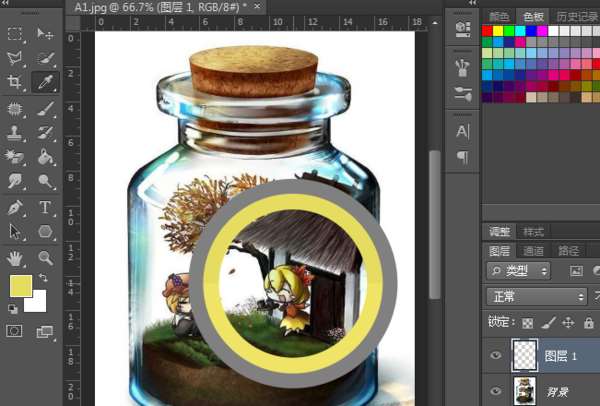The width and height of the screenshot is (600, 406).
Task: Switch to the 调整 tab
Action: pos(499,232)
